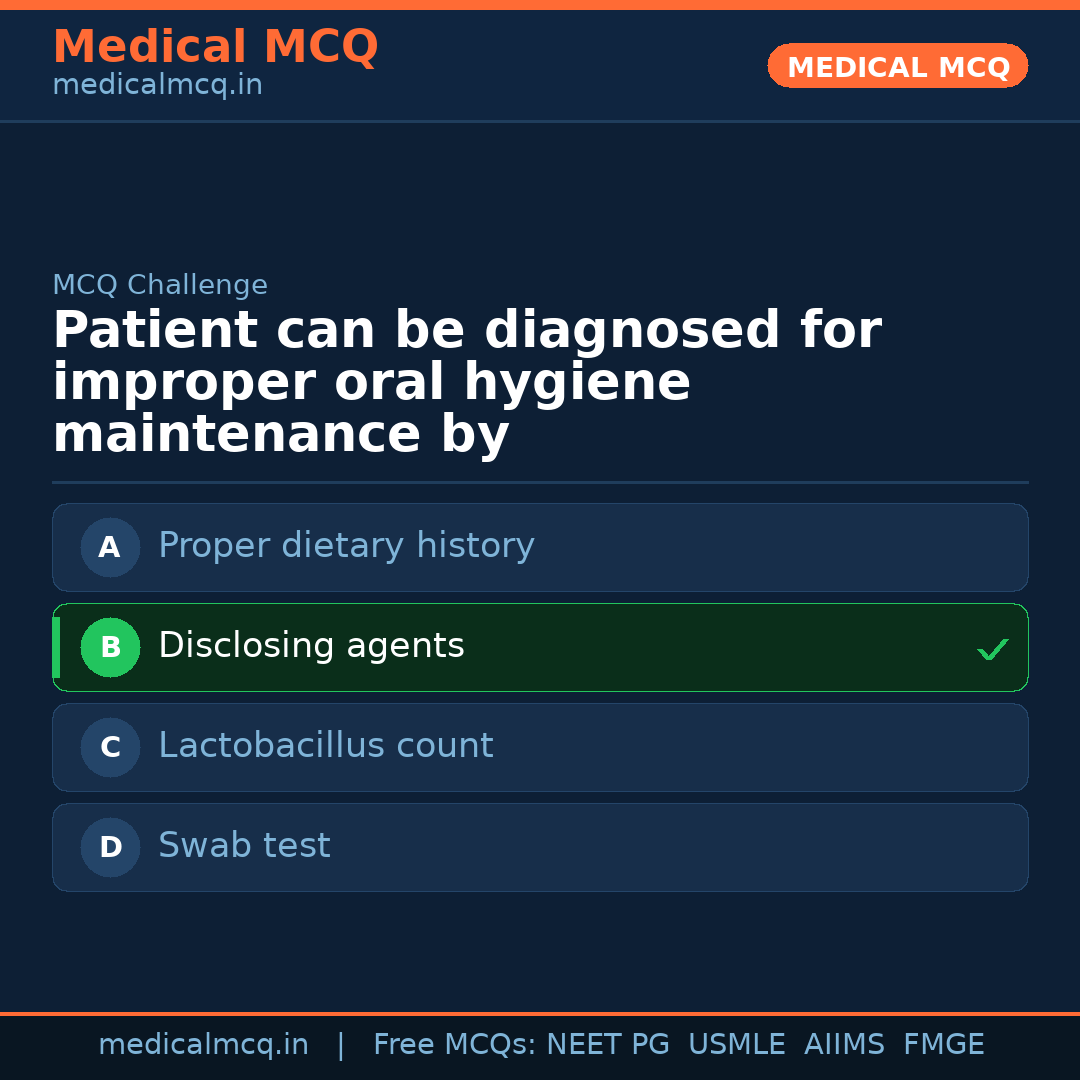The width and height of the screenshot is (1080, 1080).
Task: Click the 'Free MCQs:' footer label
Action: tap(455, 1045)
